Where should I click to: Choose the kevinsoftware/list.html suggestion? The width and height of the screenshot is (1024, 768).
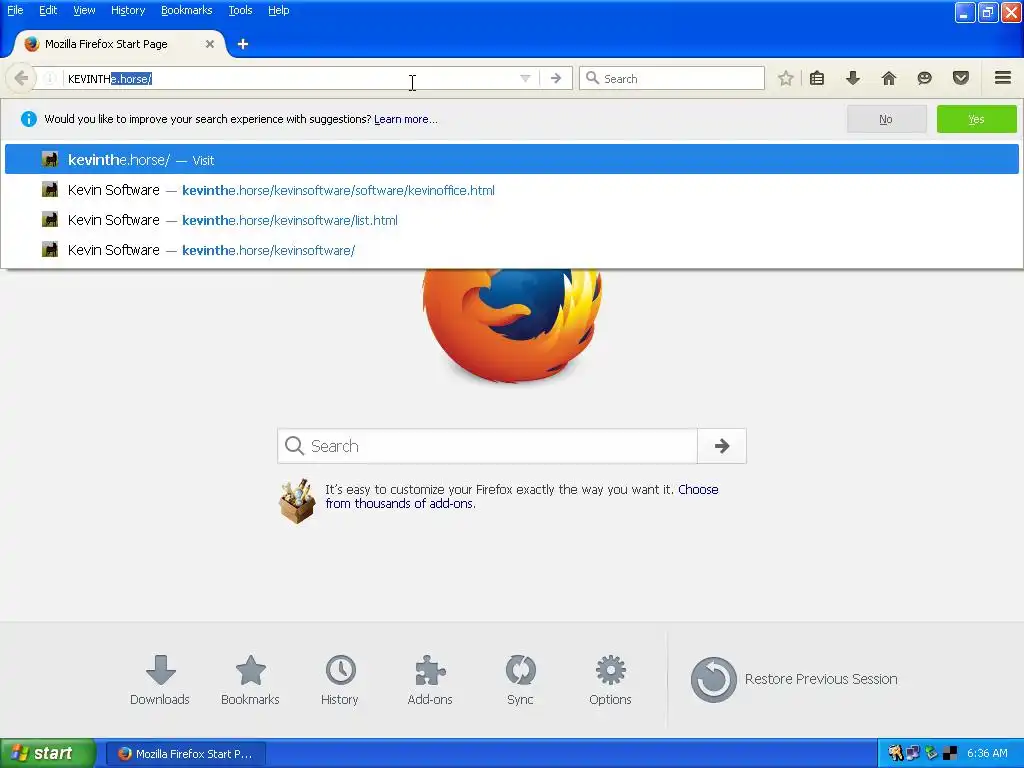pyautogui.click(x=511, y=220)
